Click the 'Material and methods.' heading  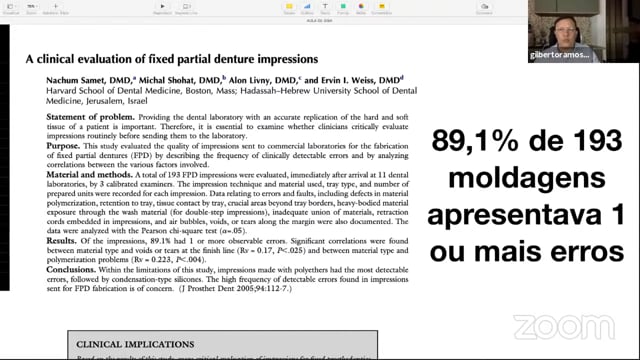tap(89, 175)
